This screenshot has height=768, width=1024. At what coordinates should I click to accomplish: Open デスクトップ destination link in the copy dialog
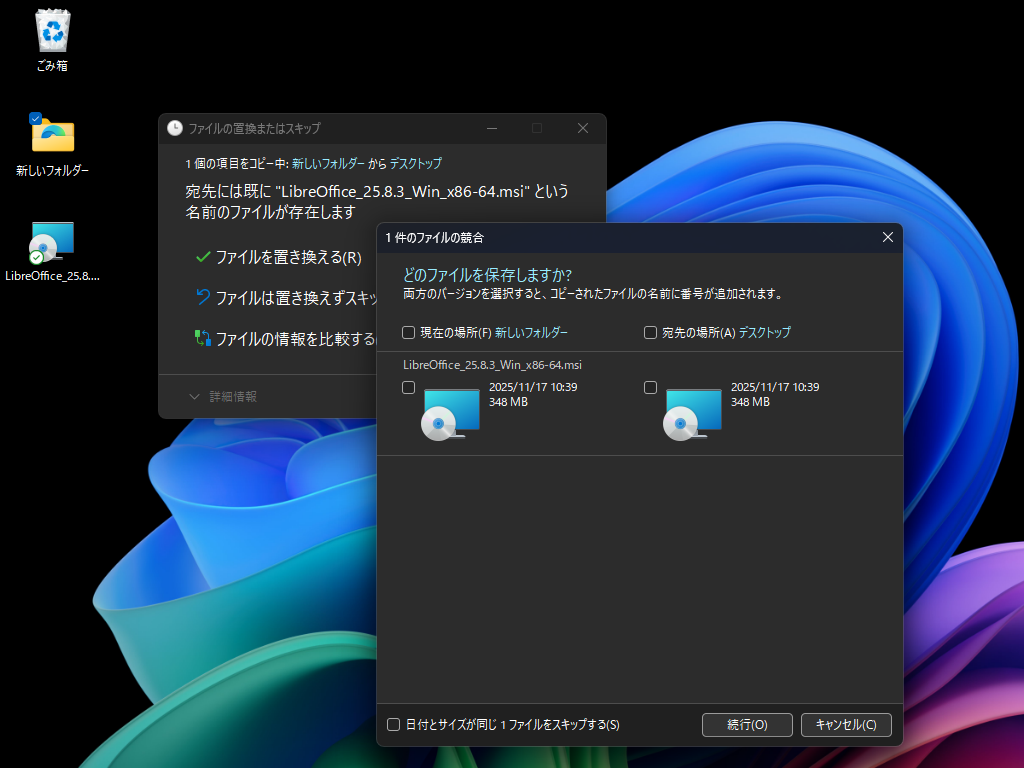pyautogui.click(x=415, y=163)
